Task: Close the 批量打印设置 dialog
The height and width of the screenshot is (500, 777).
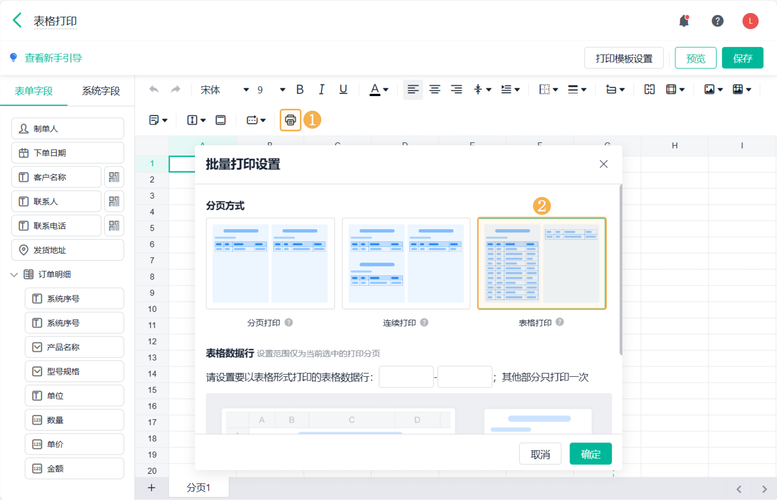Action: click(603, 164)
